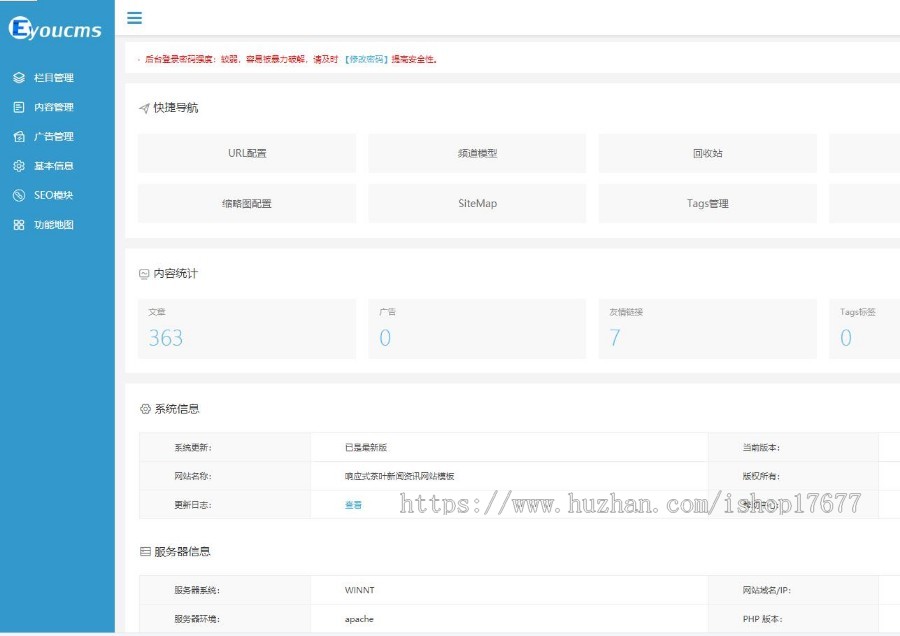The image size is (900, 636).
Task: Click the red weak password warning text
Action: click(x=290, y=59)
